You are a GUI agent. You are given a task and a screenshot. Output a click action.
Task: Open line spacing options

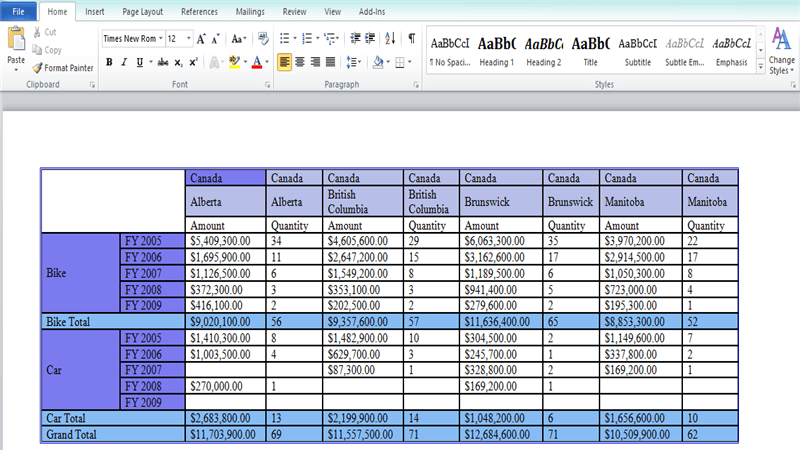point(352,62)
